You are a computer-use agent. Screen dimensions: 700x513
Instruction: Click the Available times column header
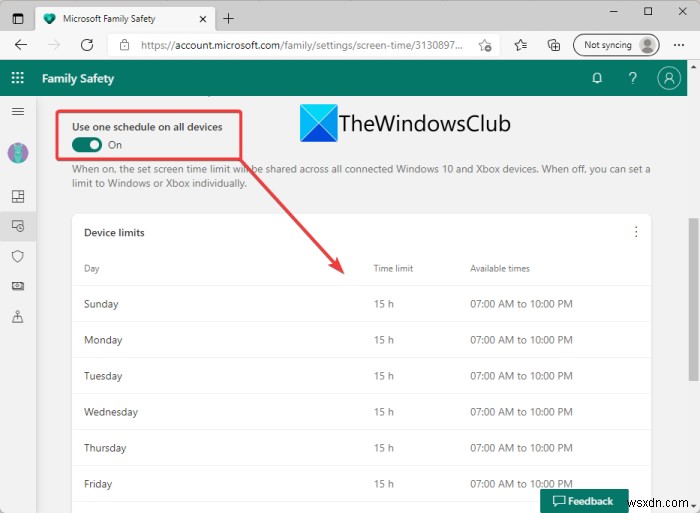tap(500, 268)
